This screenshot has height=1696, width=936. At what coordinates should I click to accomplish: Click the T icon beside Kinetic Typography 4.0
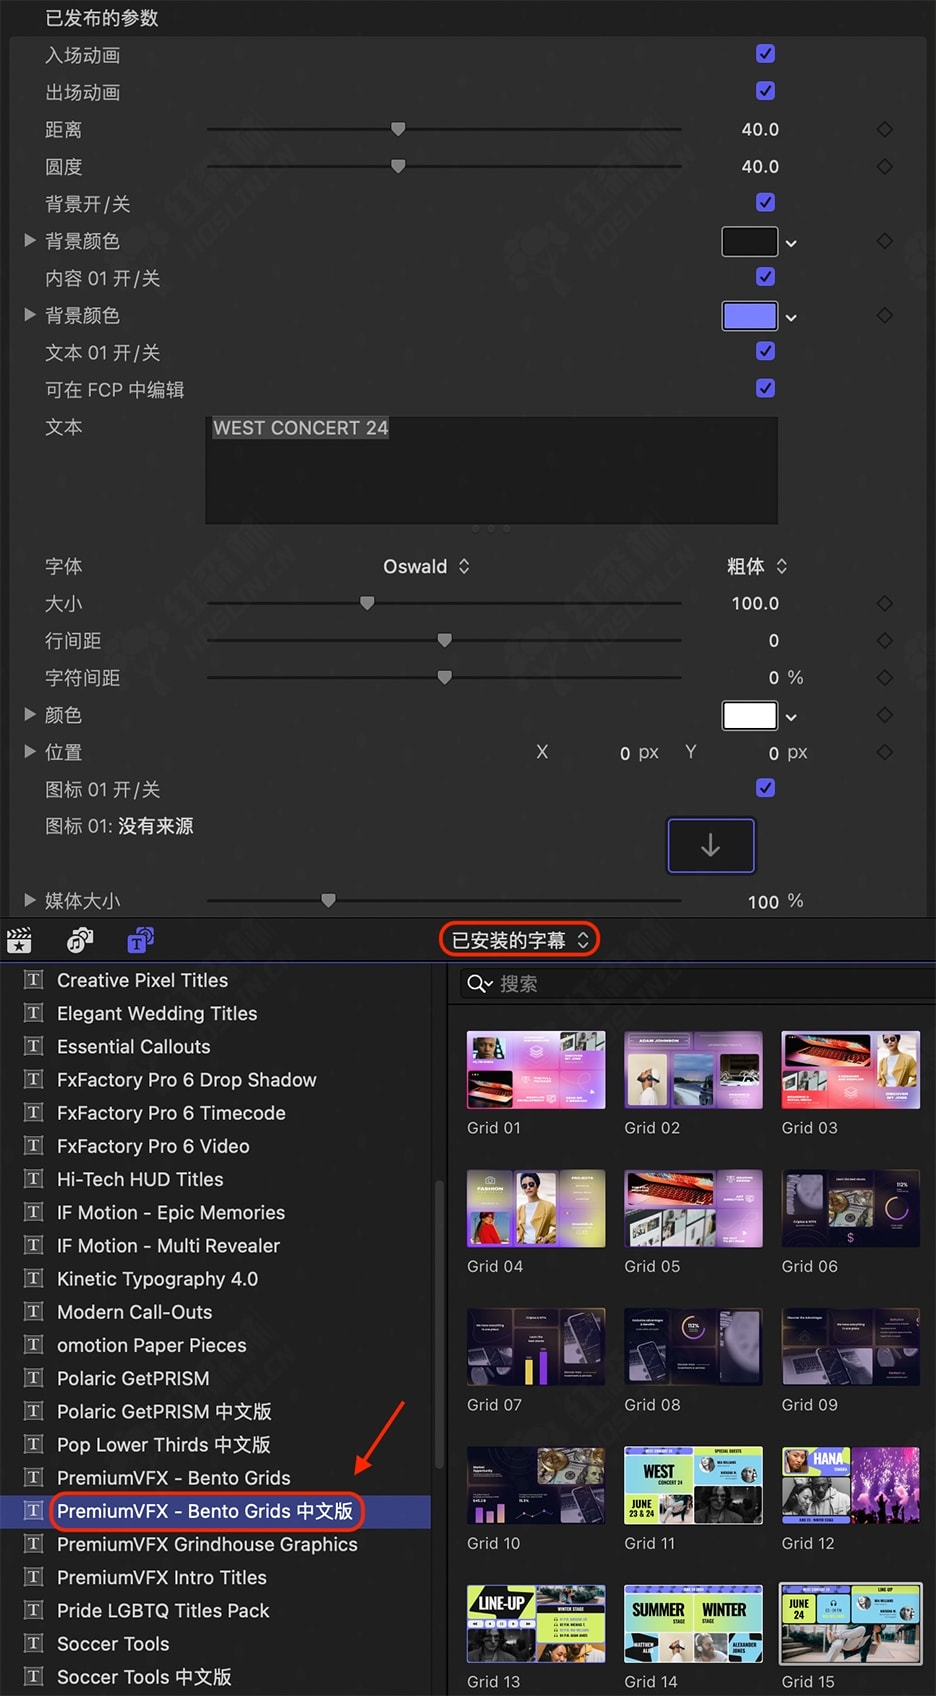pyautogui.click(x=34, y=1278)
